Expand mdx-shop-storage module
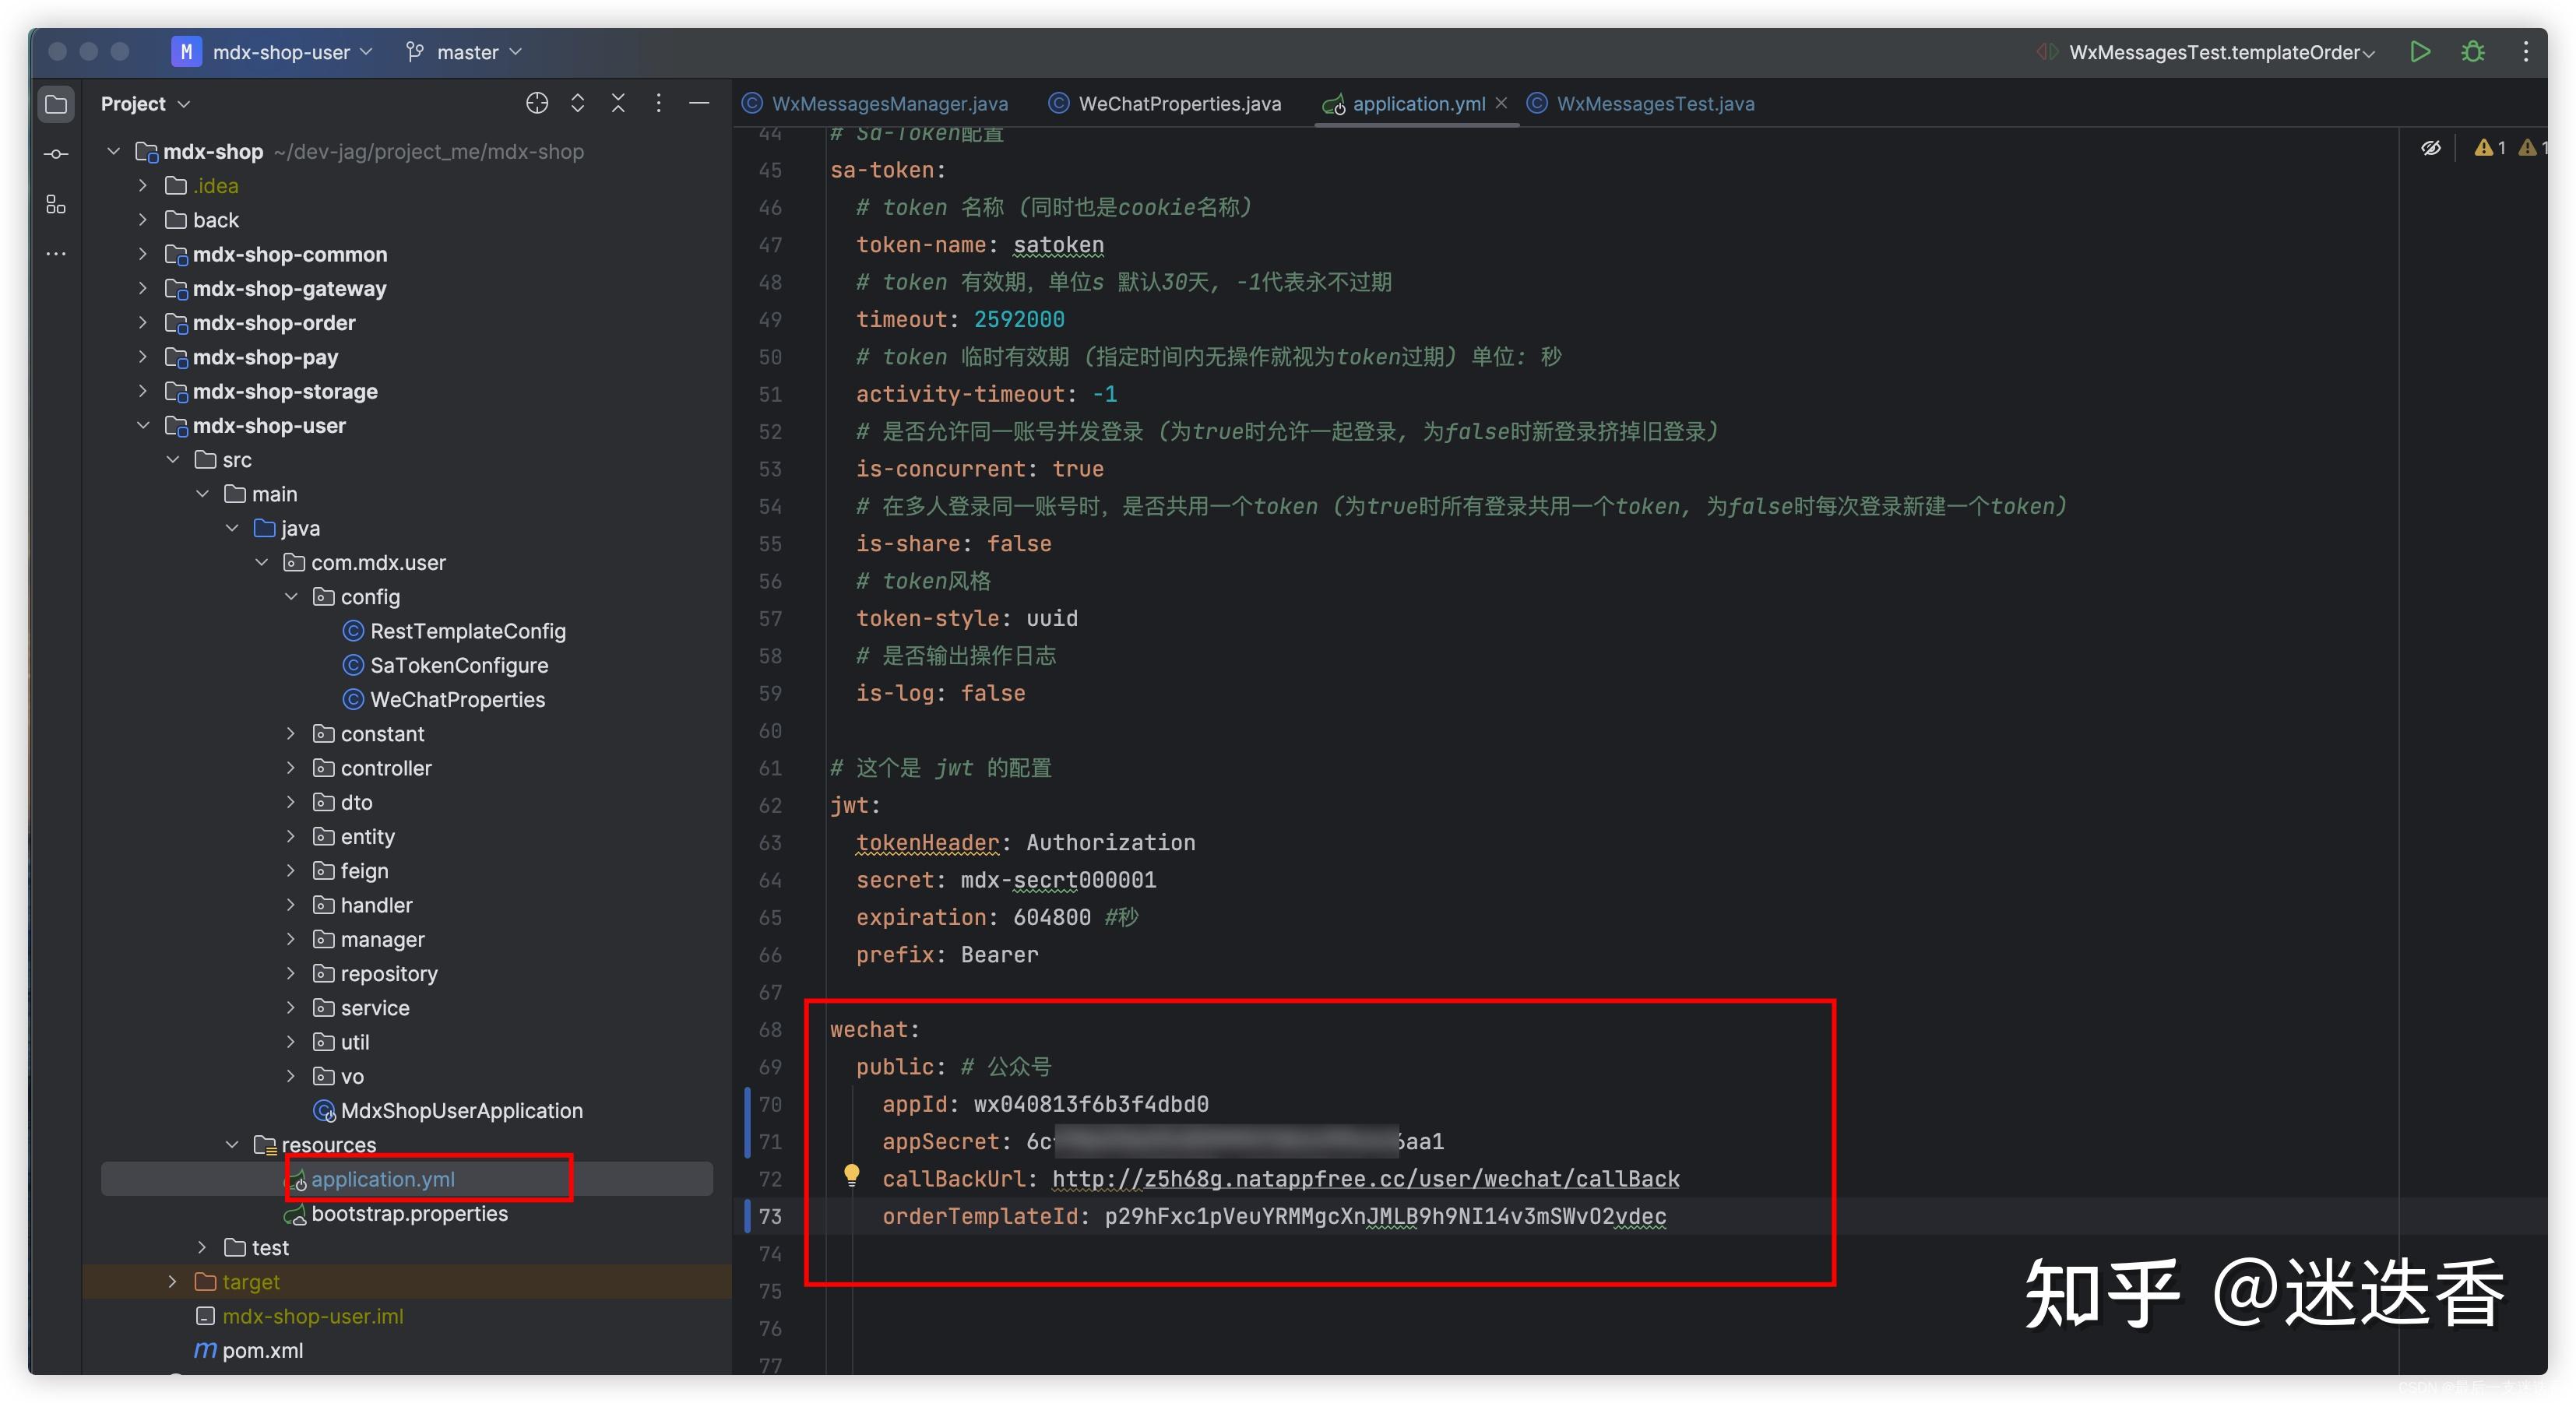2576x1403 pixels. 143,391
